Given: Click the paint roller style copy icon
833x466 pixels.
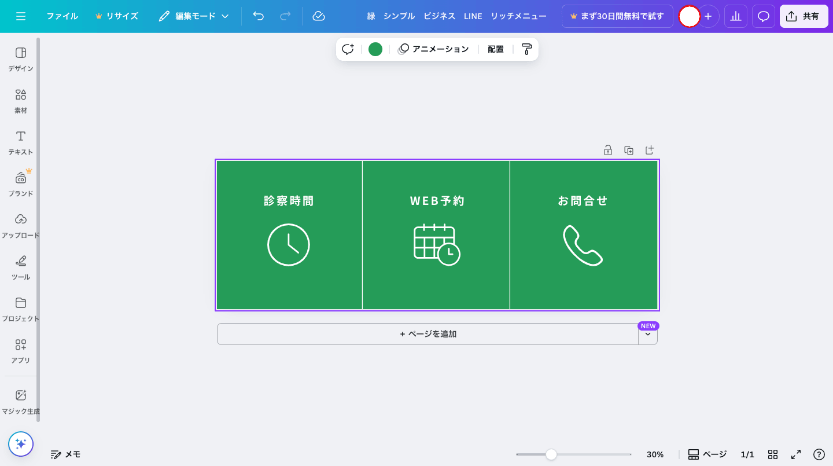Looking at the screenshot, I should coord(527,49).
